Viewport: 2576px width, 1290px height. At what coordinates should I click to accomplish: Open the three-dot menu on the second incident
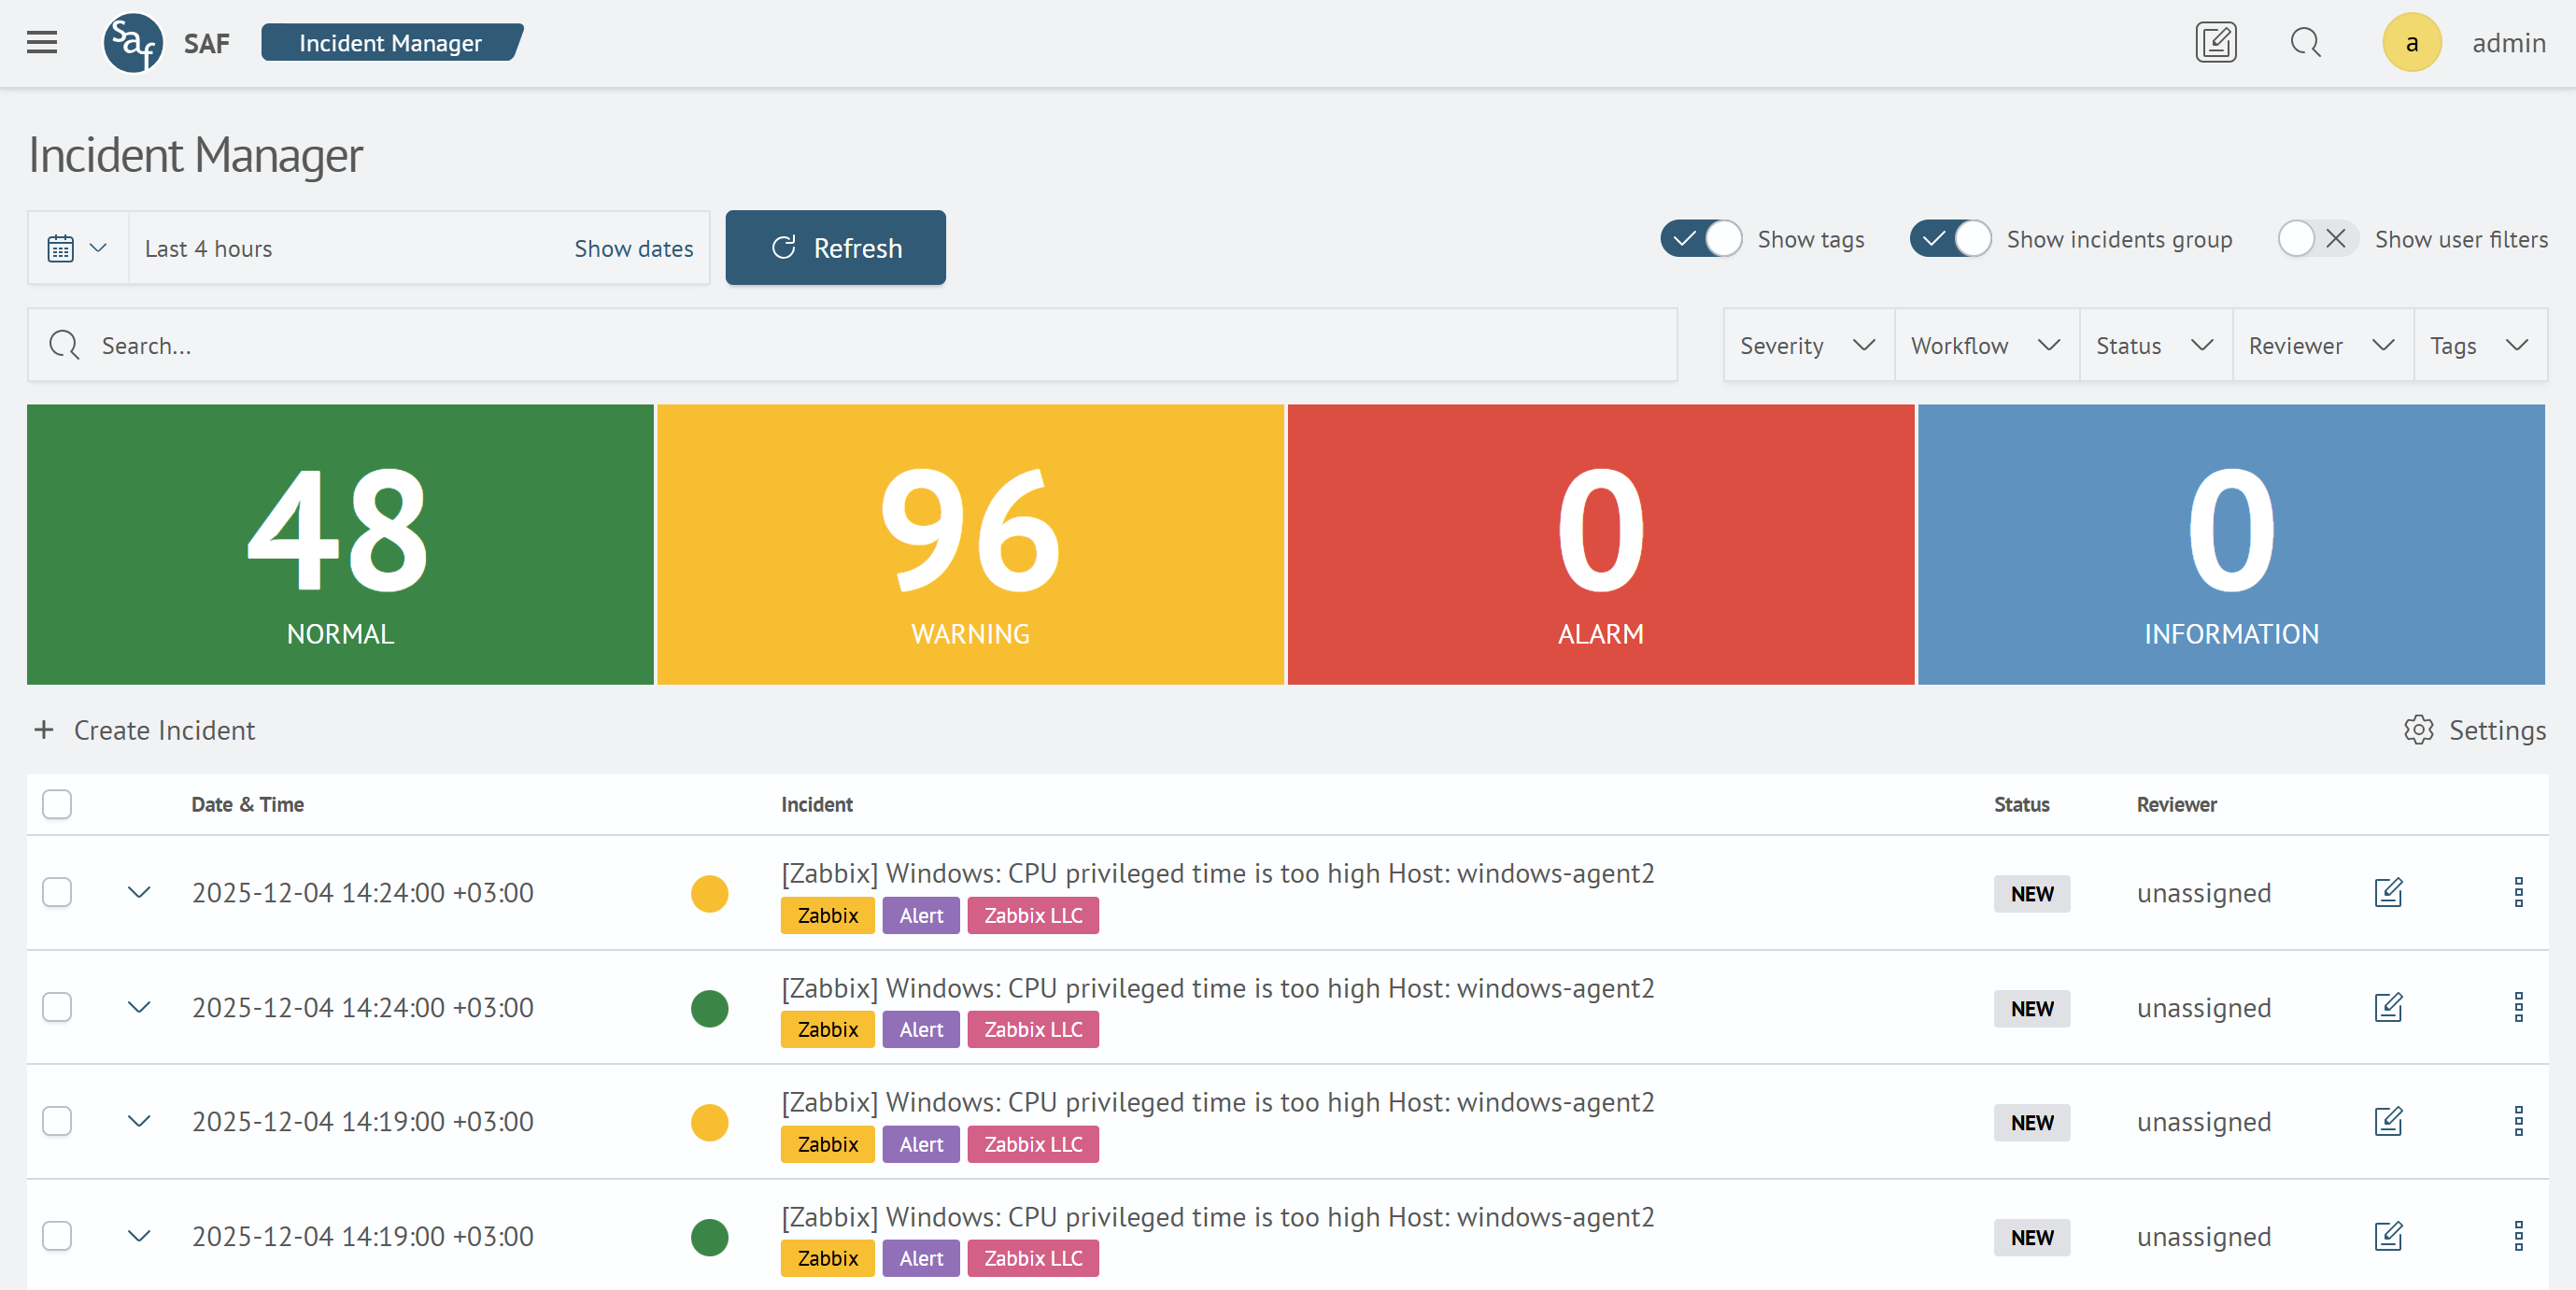pos(2520,1007)
